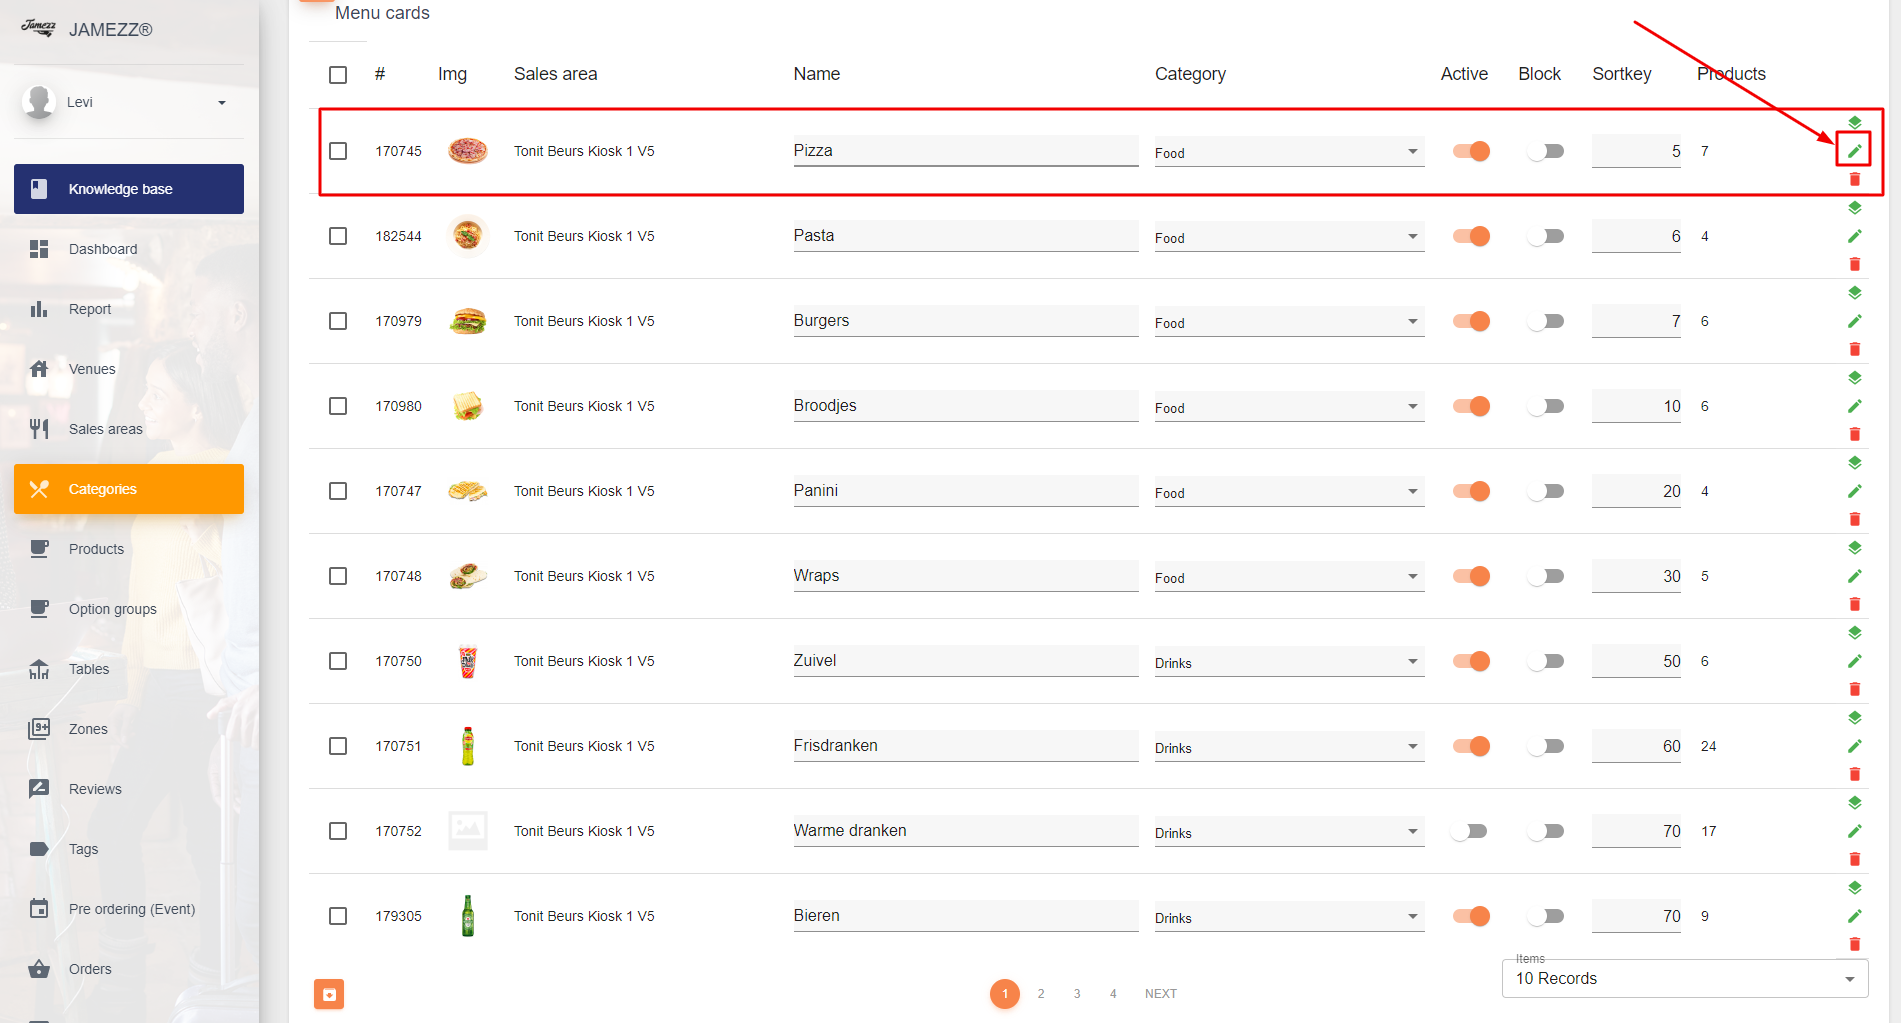
Task: Check the checkbox for Broodjes row
Action: [338, 406]
